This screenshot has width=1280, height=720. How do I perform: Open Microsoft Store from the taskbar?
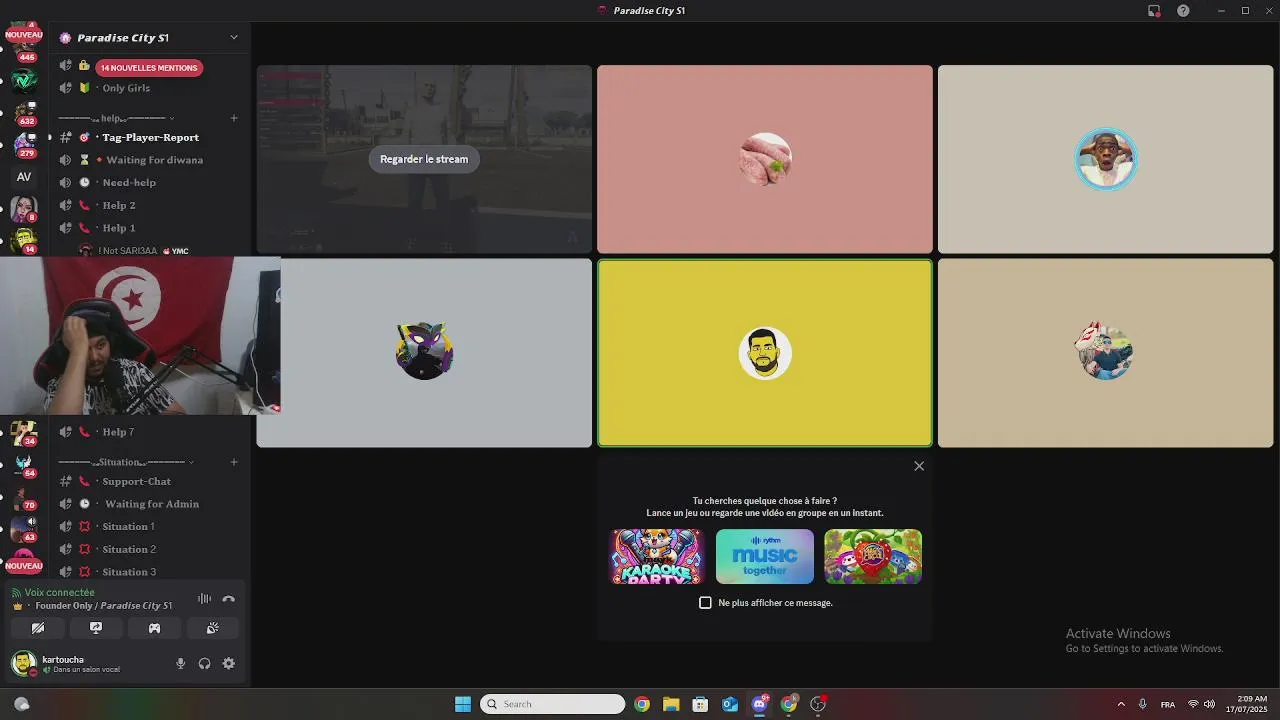pos(700,704)
